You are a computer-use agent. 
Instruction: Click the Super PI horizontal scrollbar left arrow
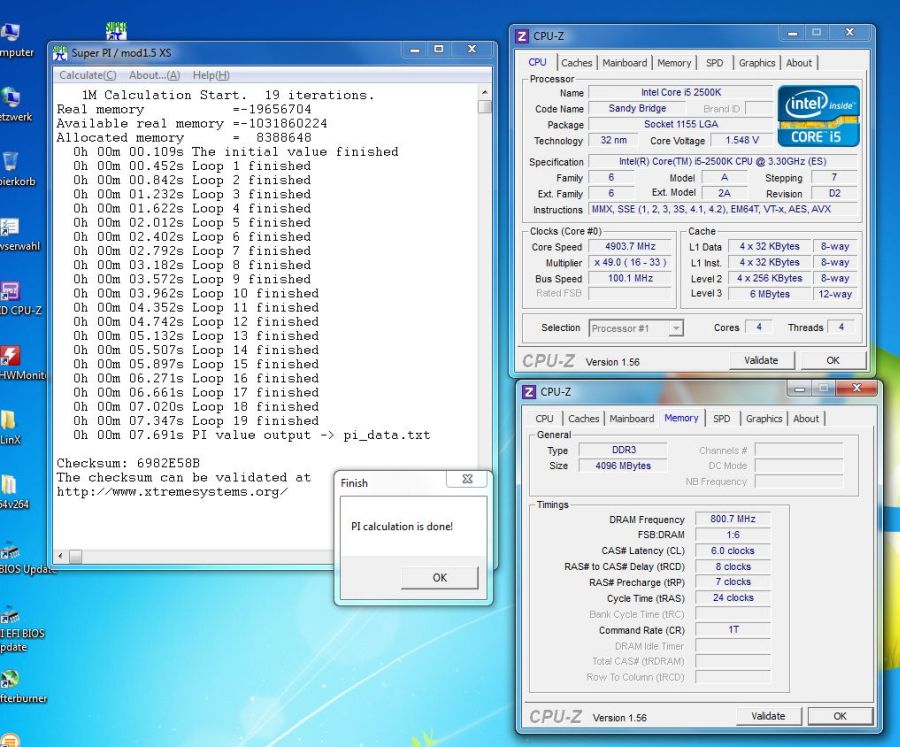pyautogui.click(x=61, y=556)
